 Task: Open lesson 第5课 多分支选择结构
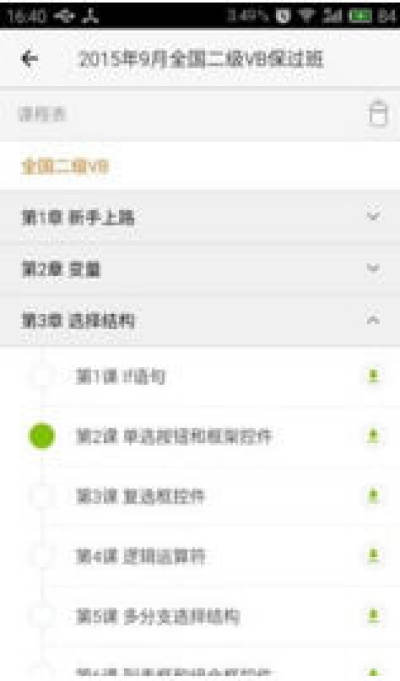pos(158,616)
